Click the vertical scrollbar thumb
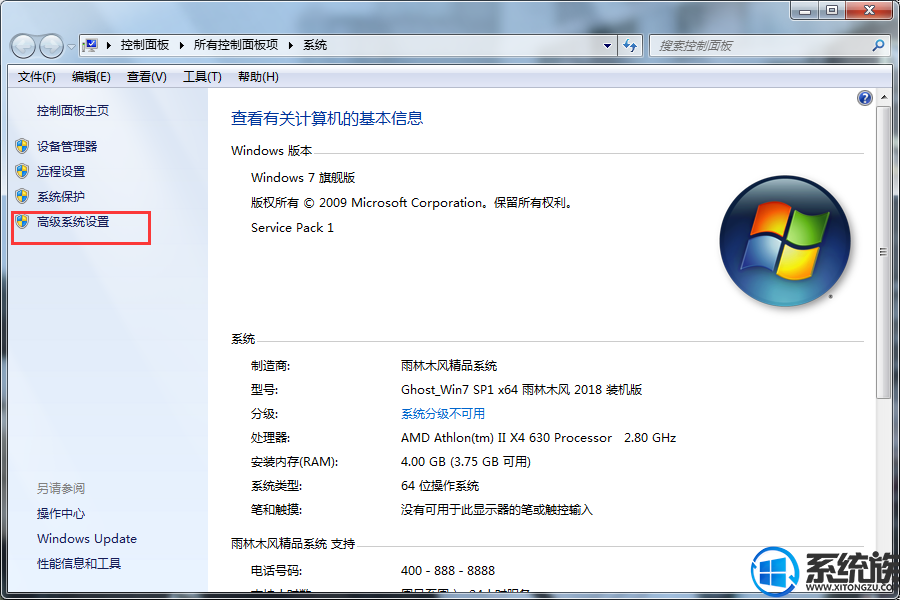Viewport: 900px width, 600px height. (x=882, y=252)
